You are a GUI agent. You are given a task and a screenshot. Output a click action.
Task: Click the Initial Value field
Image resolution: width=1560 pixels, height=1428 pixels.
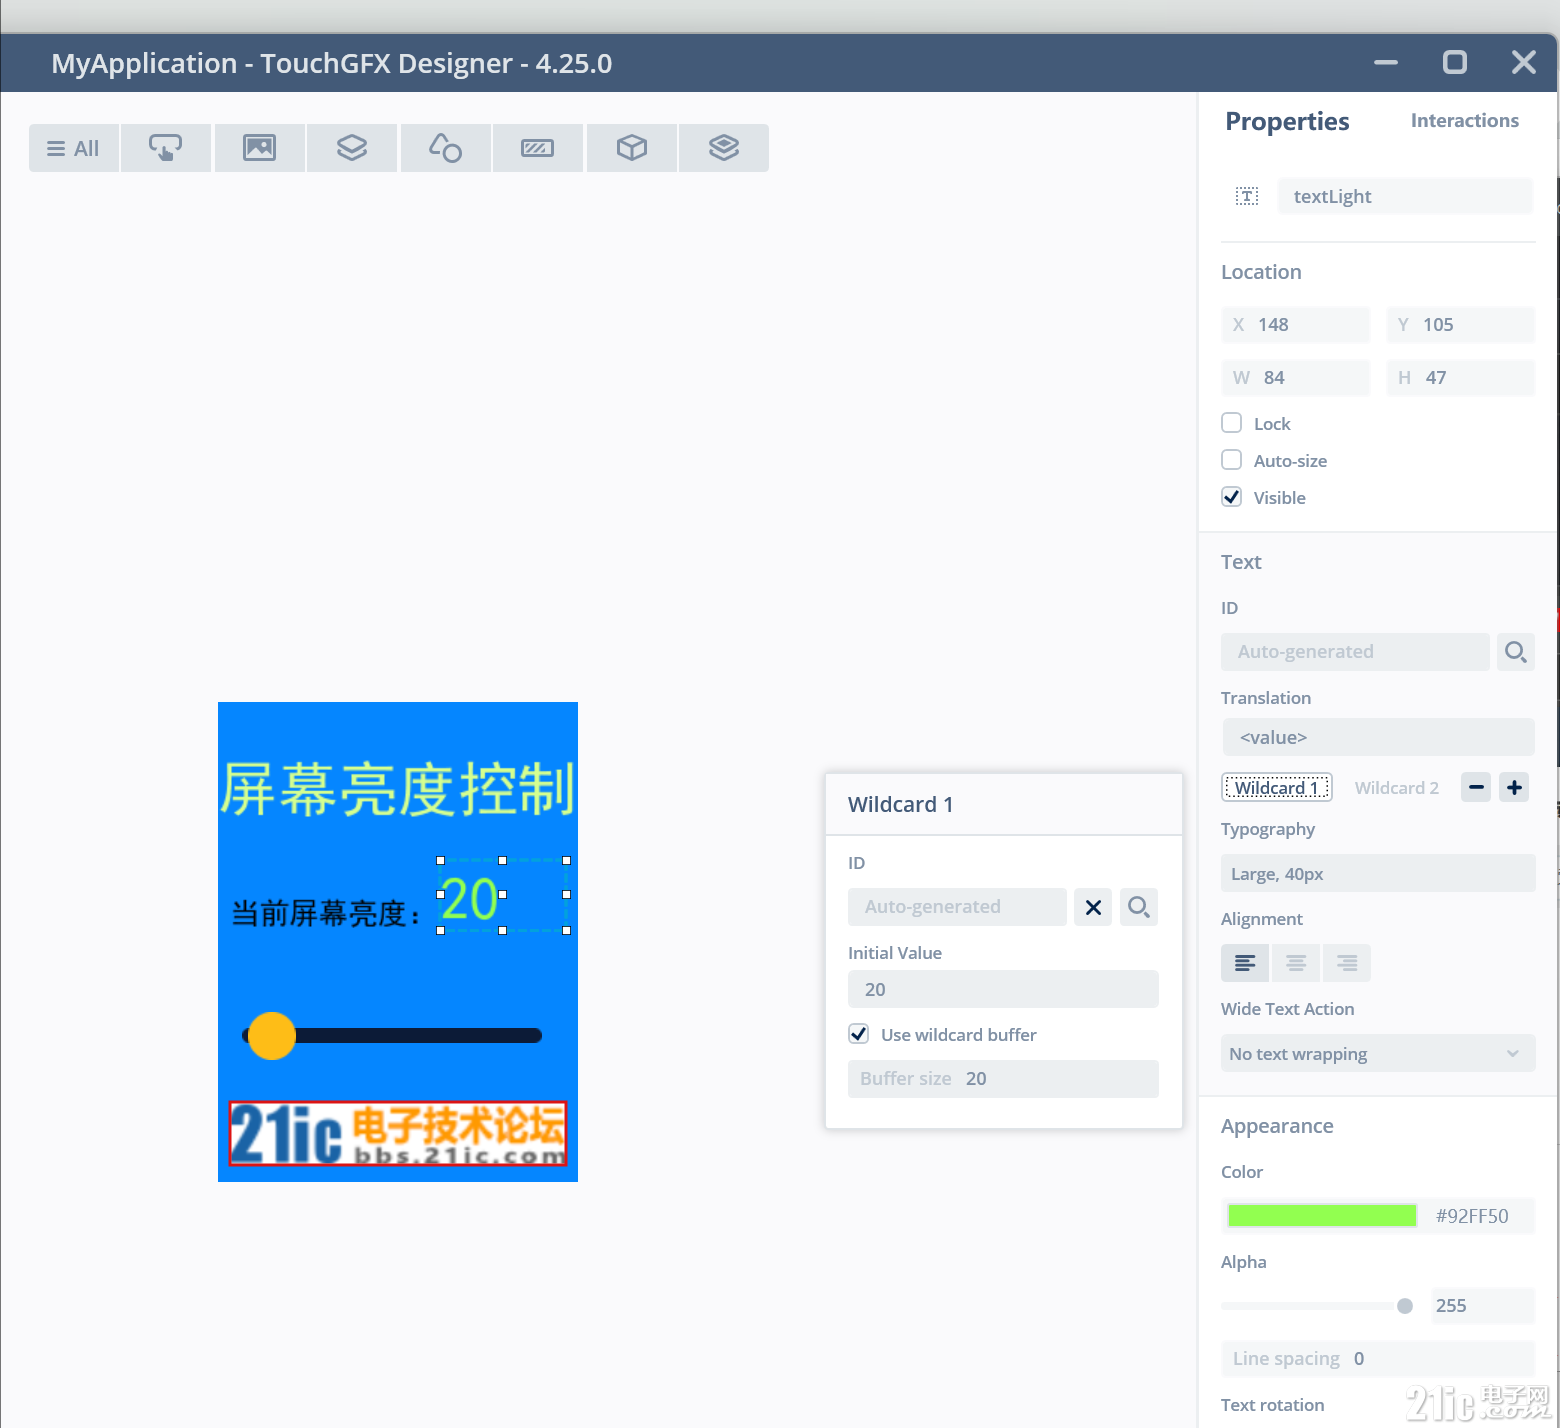point(1003,989)
